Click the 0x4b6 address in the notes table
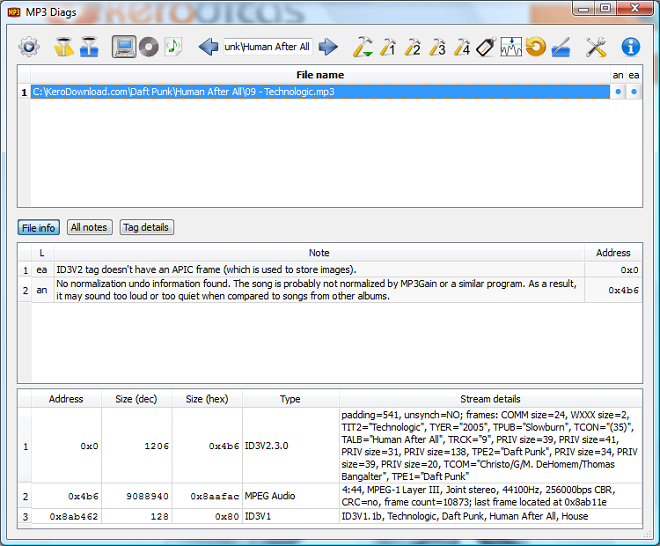 click(623, 290)
